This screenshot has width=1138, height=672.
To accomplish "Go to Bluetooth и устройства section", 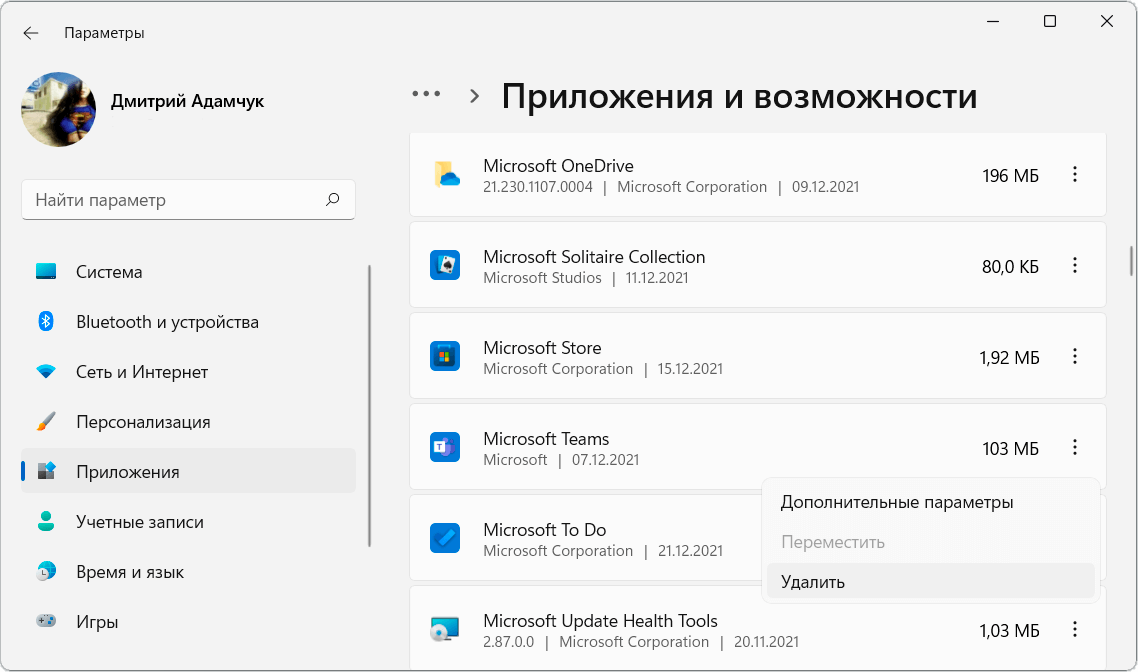I will (x=167, y=322).
